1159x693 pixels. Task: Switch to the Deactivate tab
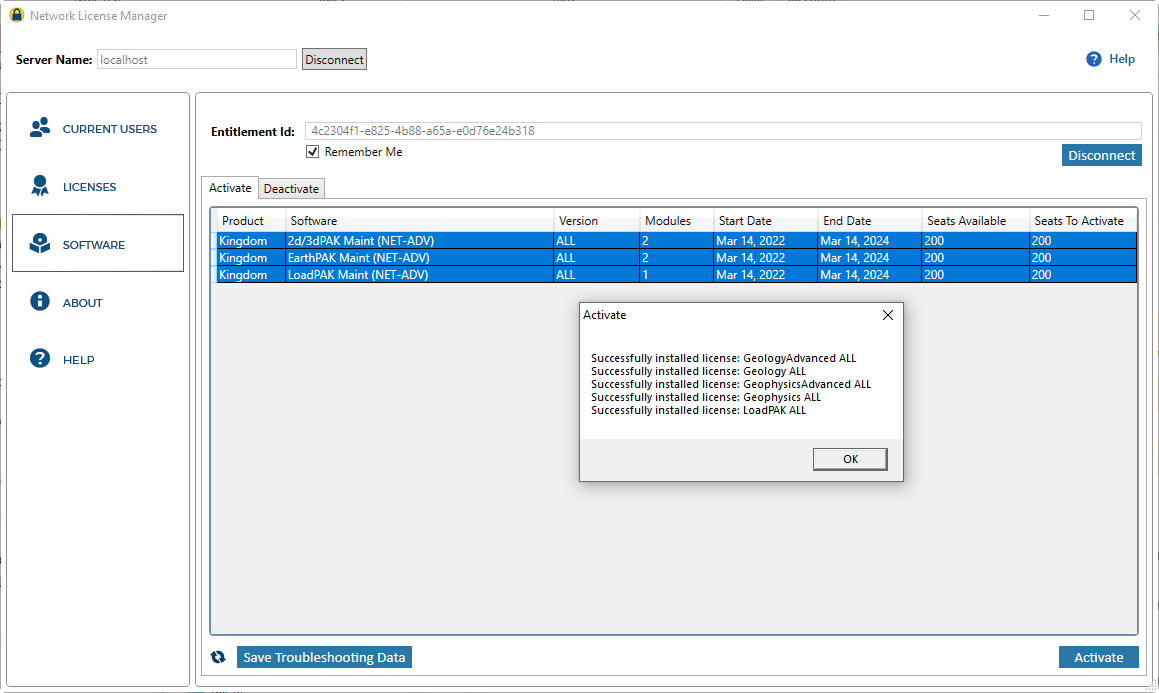click(x=291, y=188)
